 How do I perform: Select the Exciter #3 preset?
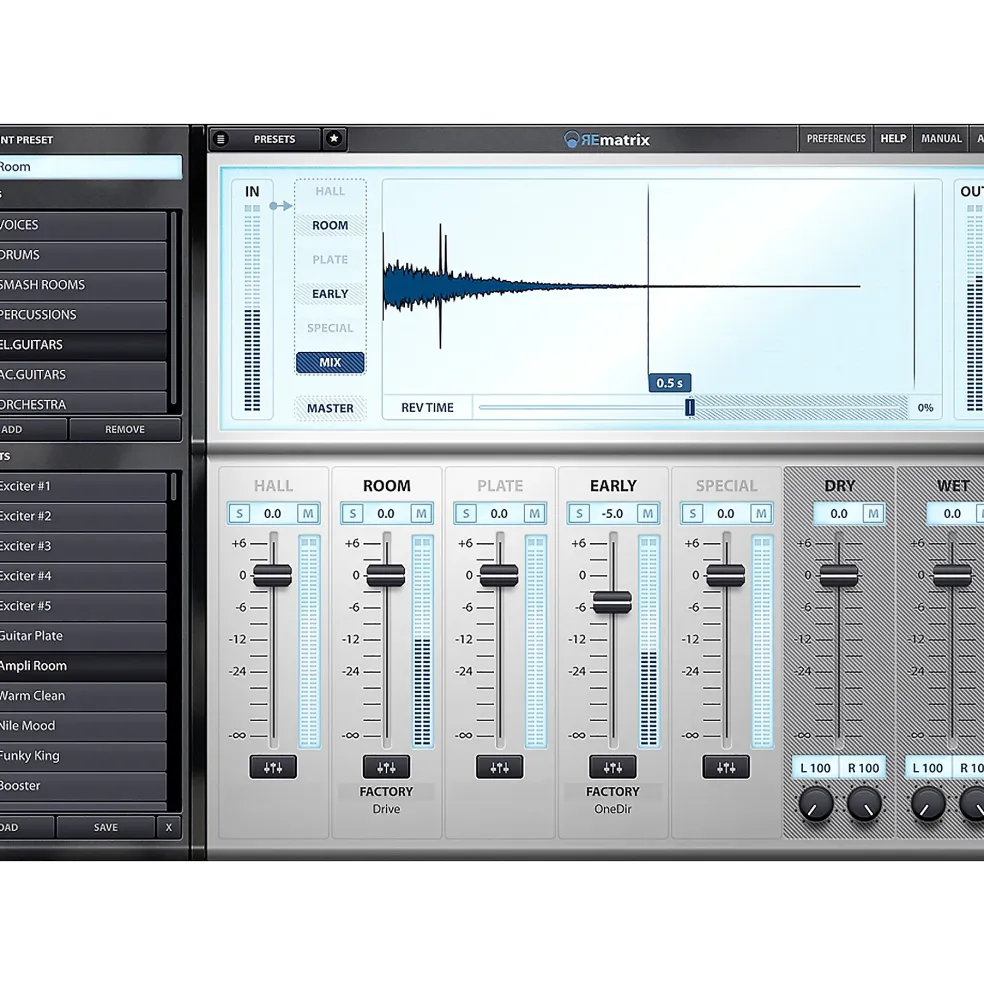coord(83,546)
